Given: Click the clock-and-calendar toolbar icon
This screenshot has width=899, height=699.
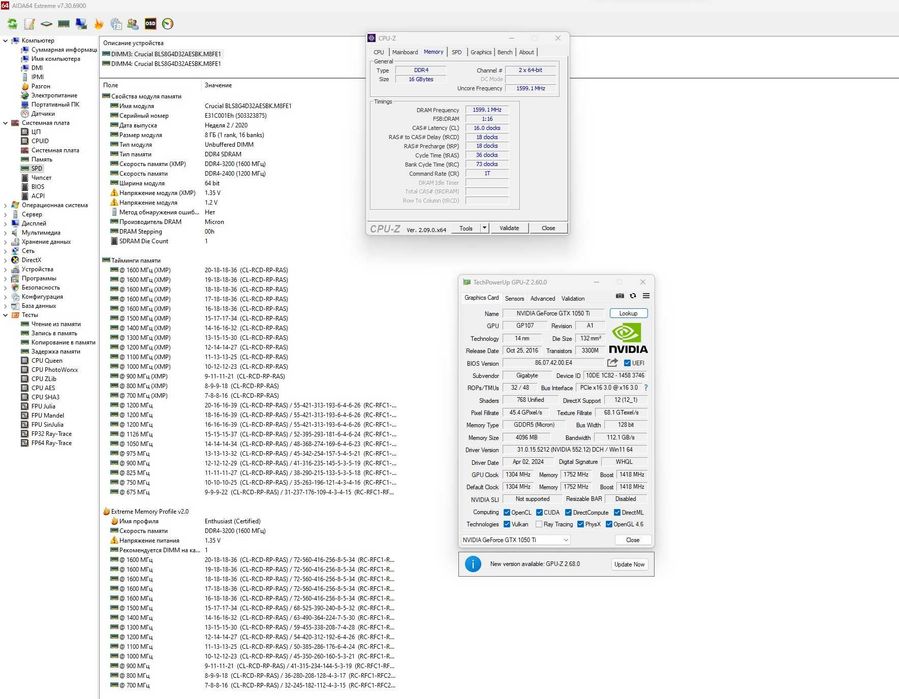Looking at the screenshot, I should click(x=116, y=24).
